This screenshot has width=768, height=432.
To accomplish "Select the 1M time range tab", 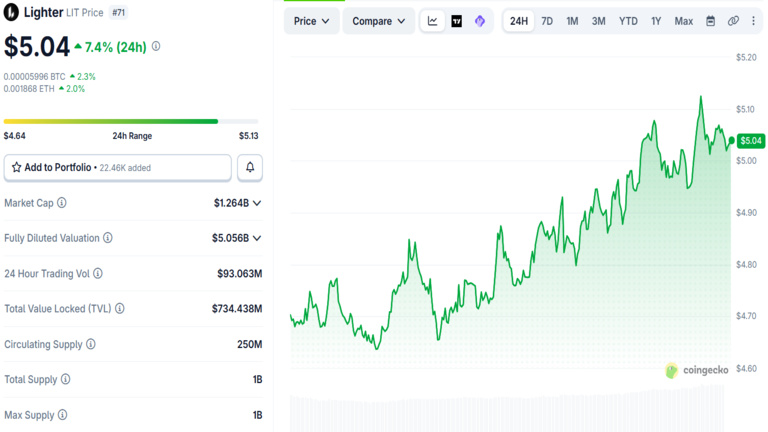I will coord(572,21).
